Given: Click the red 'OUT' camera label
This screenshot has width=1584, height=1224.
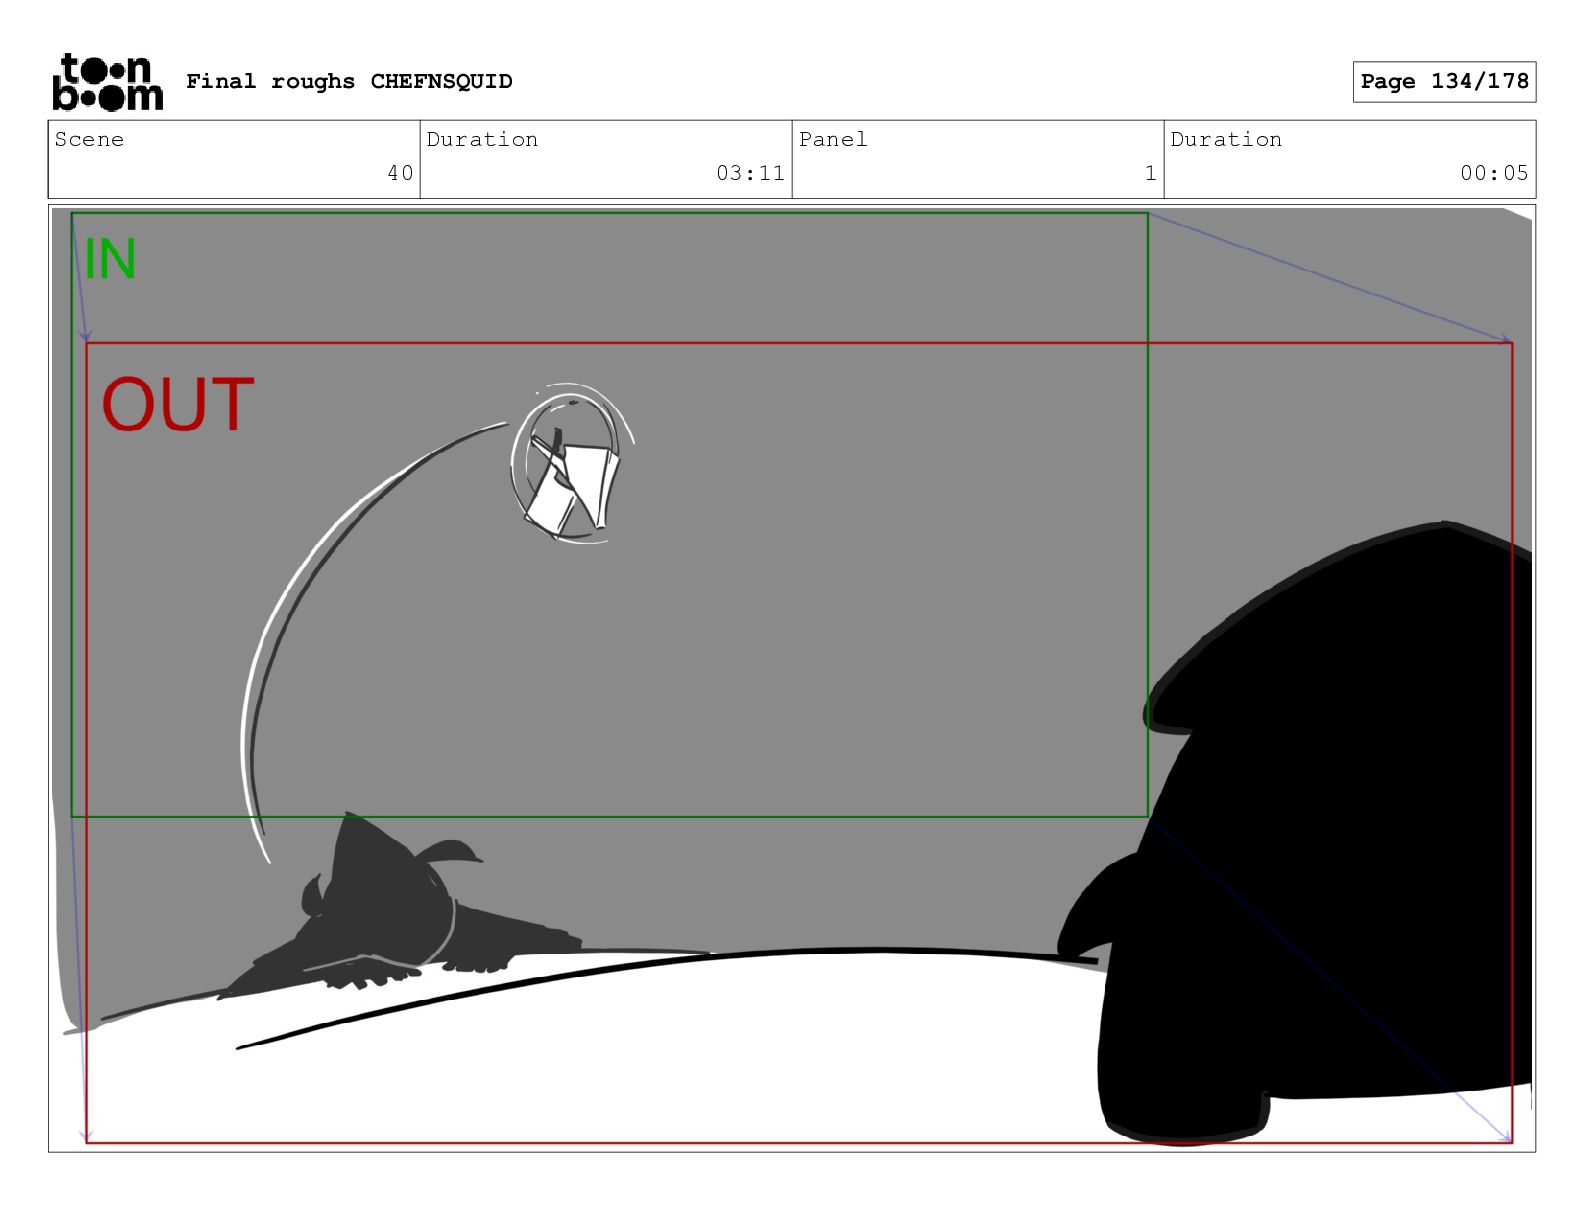Looking at the screenshot, I should pyautogui.click(x=178, y=404).
